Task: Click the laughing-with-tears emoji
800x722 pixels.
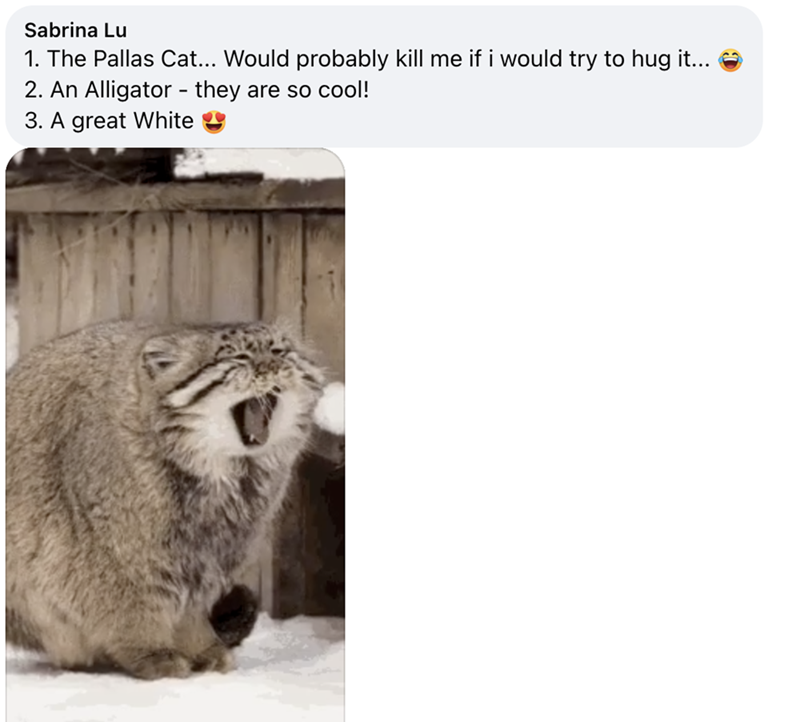Action: click(x=733, y=60)
